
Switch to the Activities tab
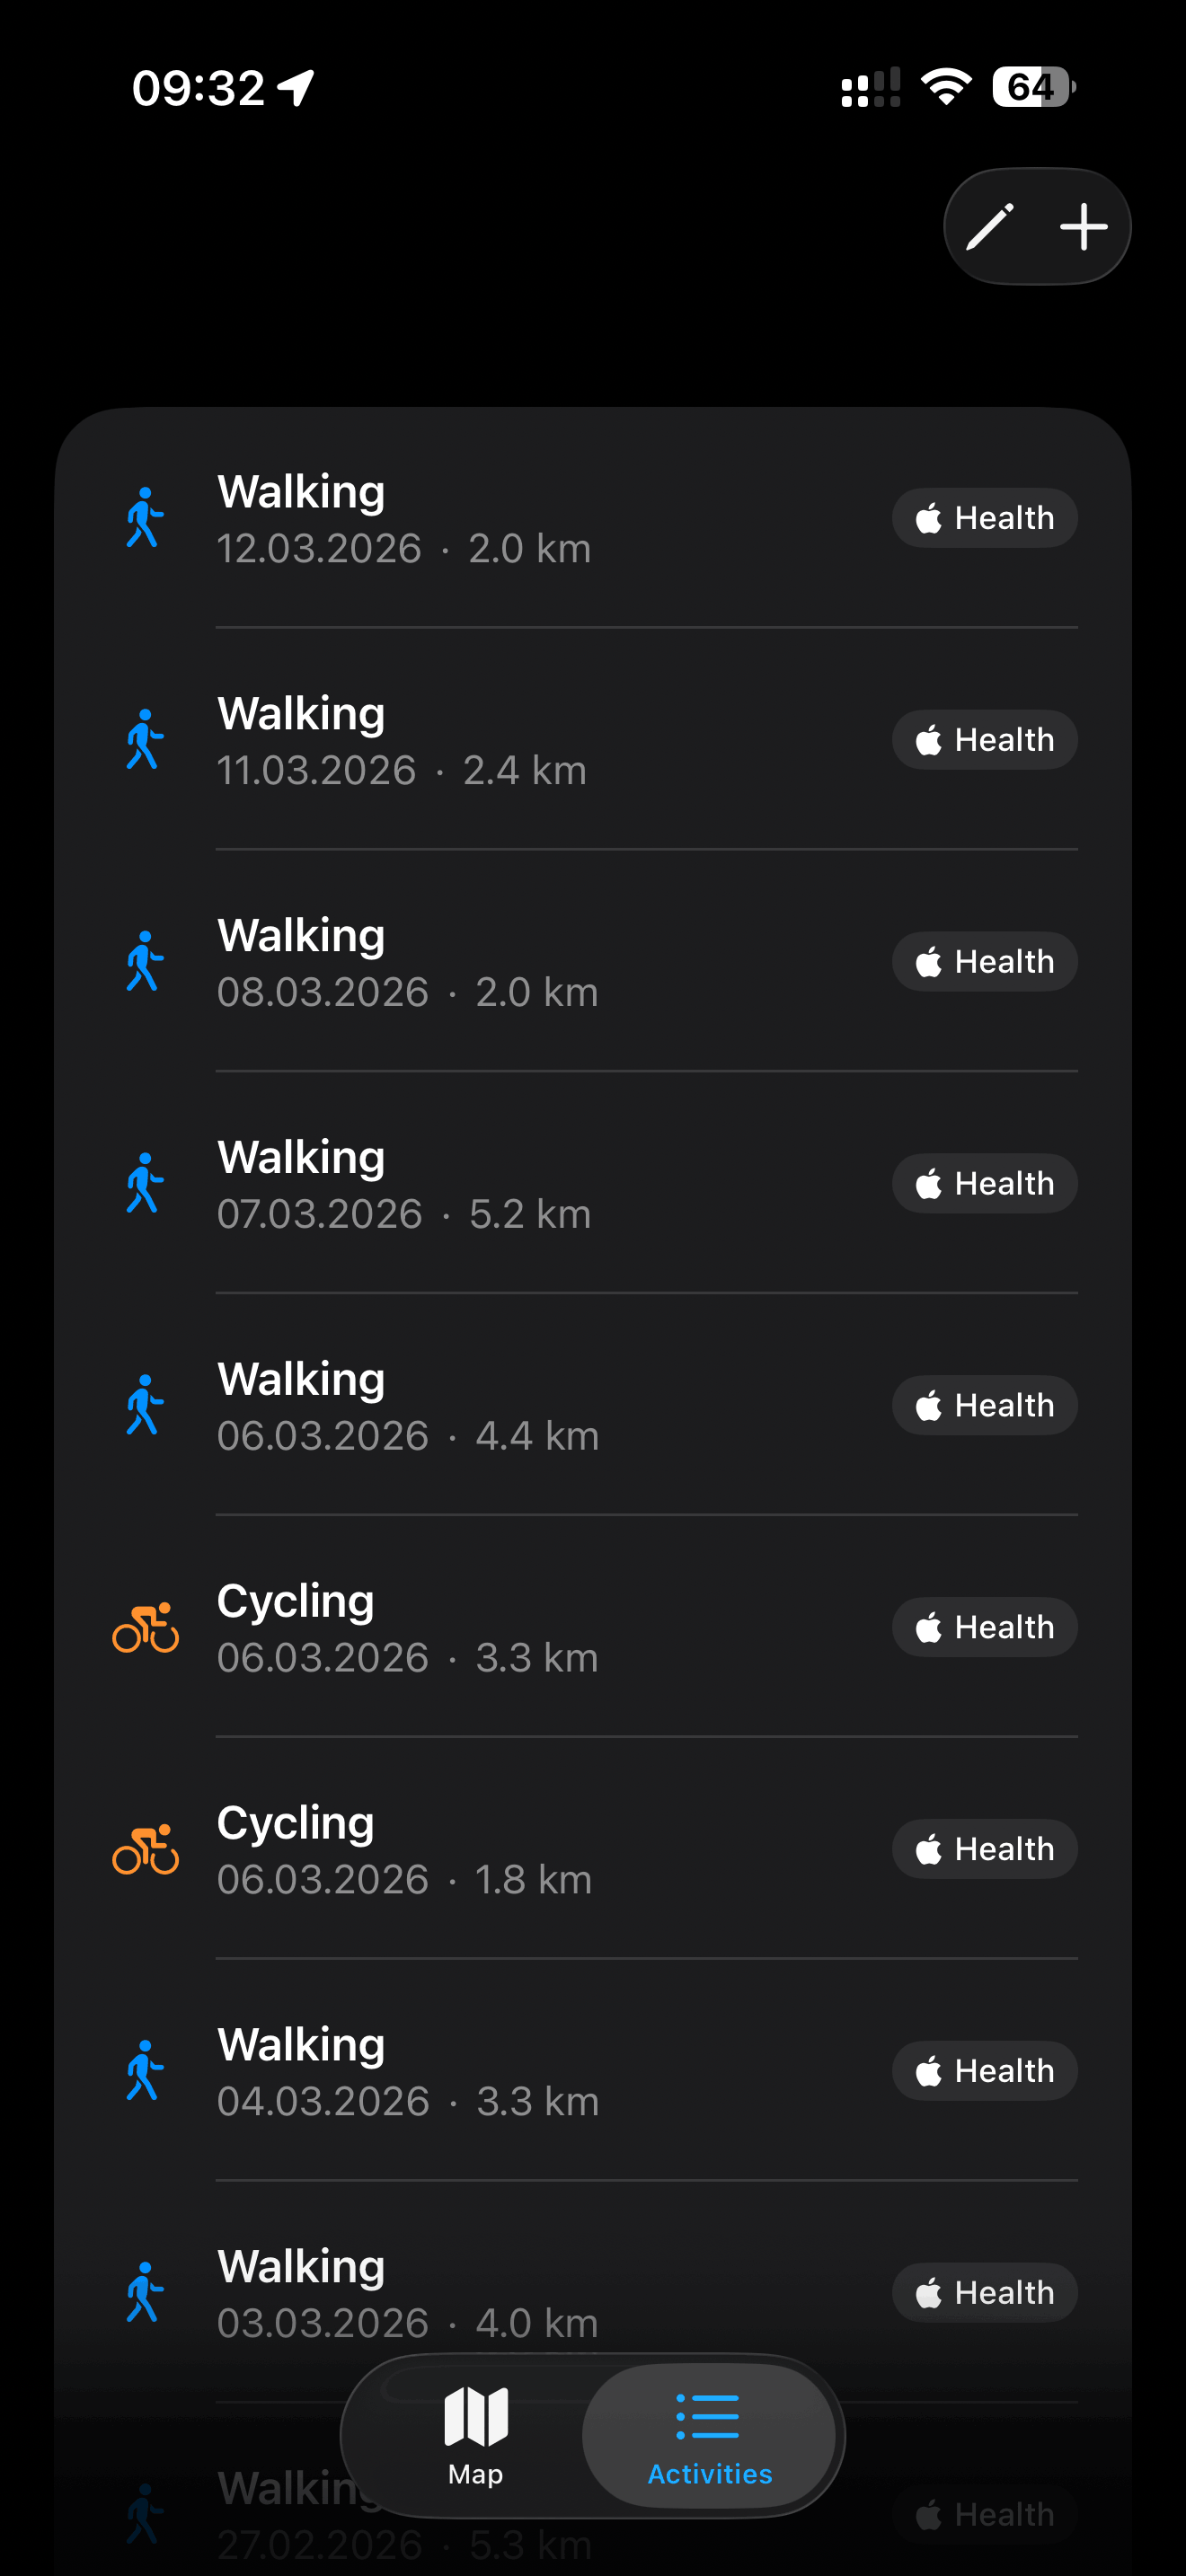pyautogui.click(x=709, y=2434)
